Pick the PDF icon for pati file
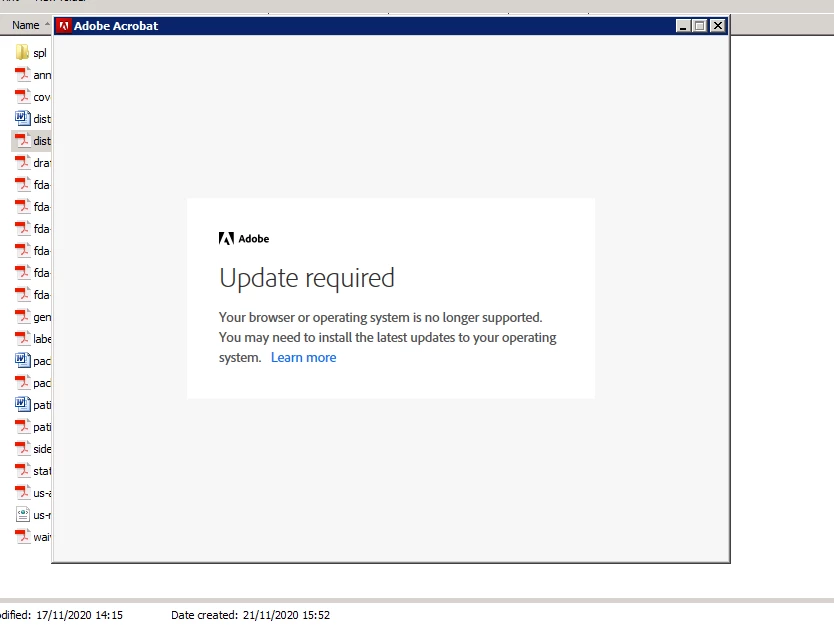The width and height of the screenshot is (834, 627). tap(22, 427)
